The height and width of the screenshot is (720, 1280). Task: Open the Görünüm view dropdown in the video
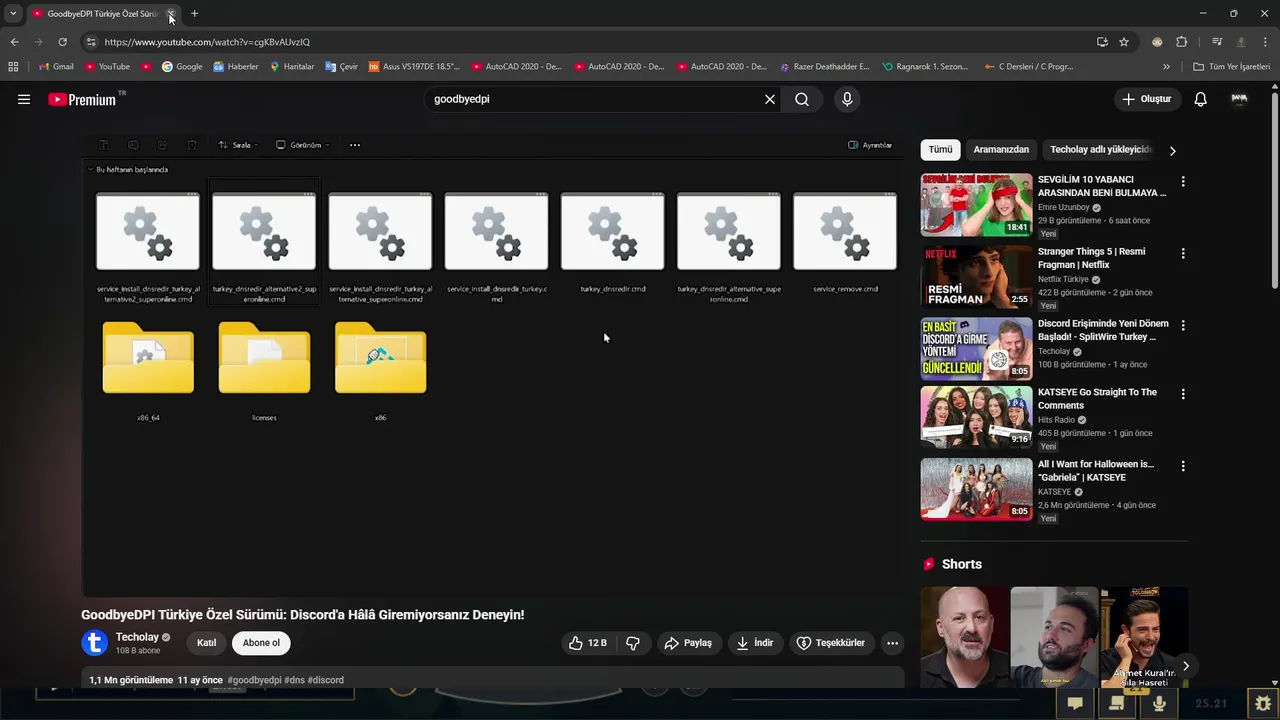coord(302,145)
